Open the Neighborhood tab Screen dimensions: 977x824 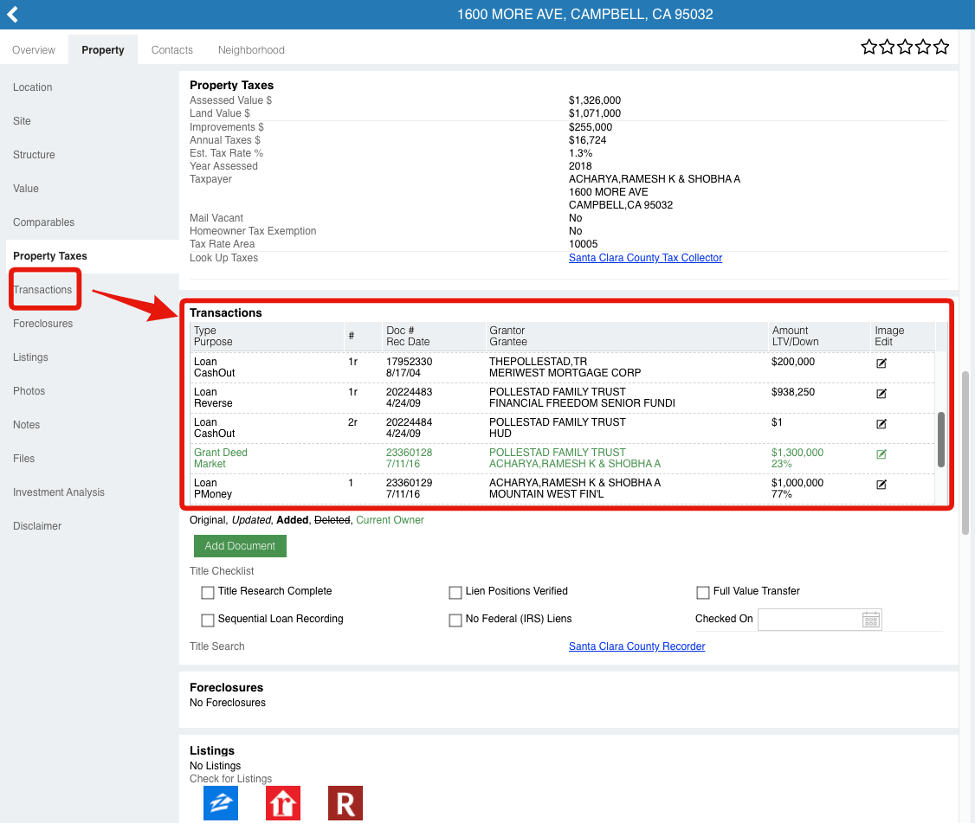pyautogui.click(x=251, y=50)
